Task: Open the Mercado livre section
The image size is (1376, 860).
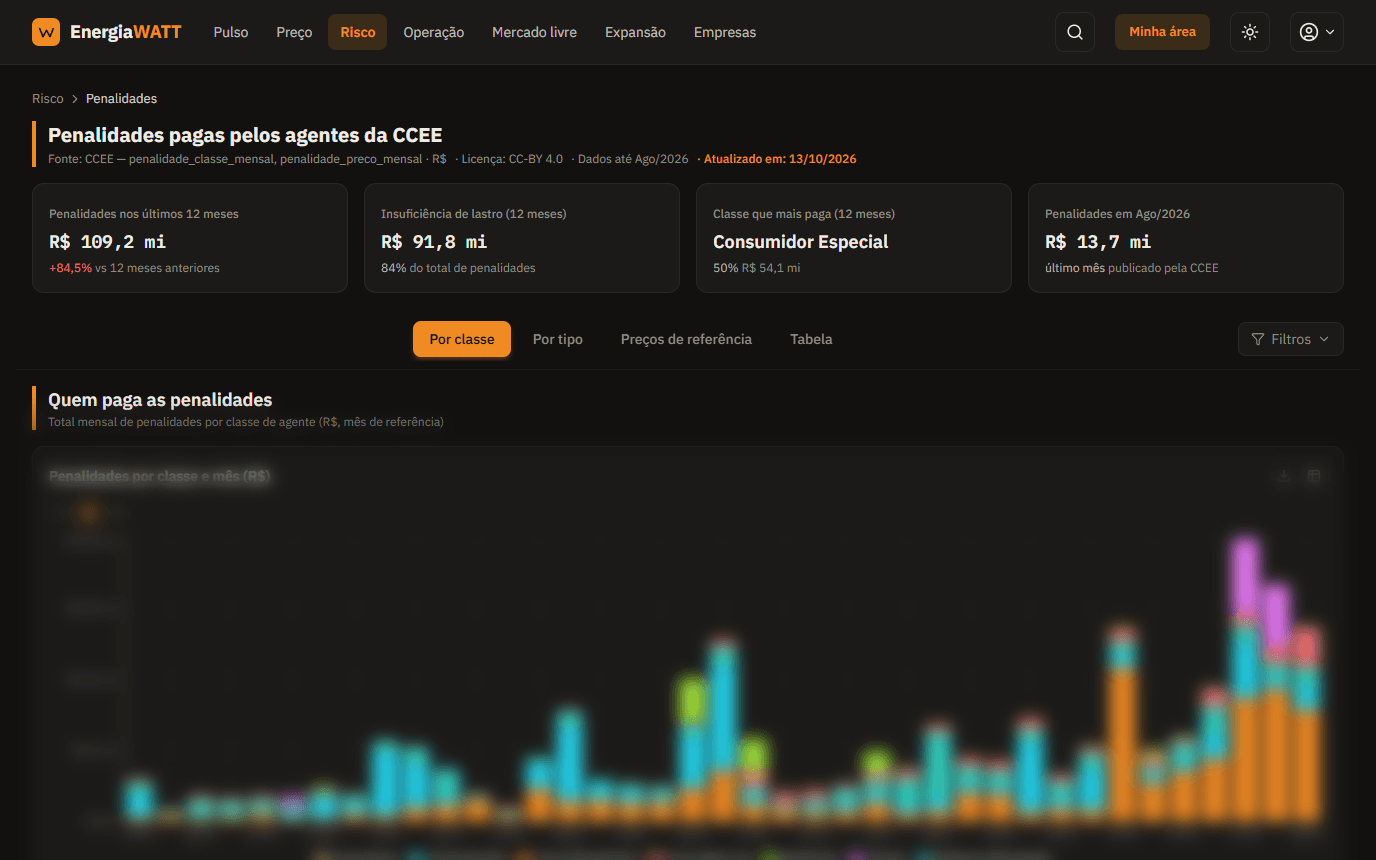Action: [x=534, y=32]
